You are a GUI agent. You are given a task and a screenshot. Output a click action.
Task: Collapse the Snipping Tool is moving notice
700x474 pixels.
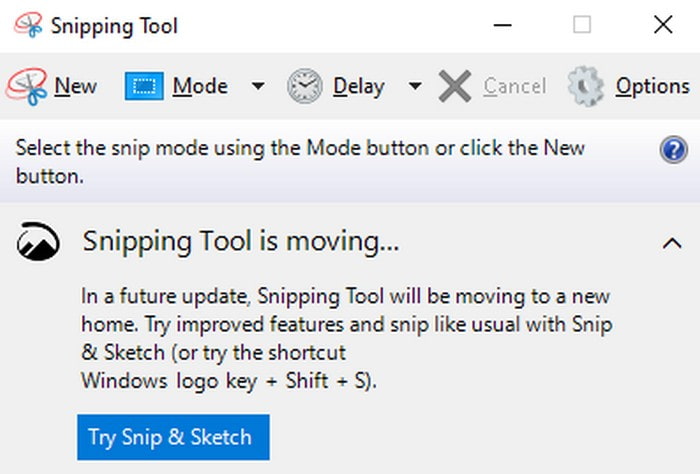point(672,243)
